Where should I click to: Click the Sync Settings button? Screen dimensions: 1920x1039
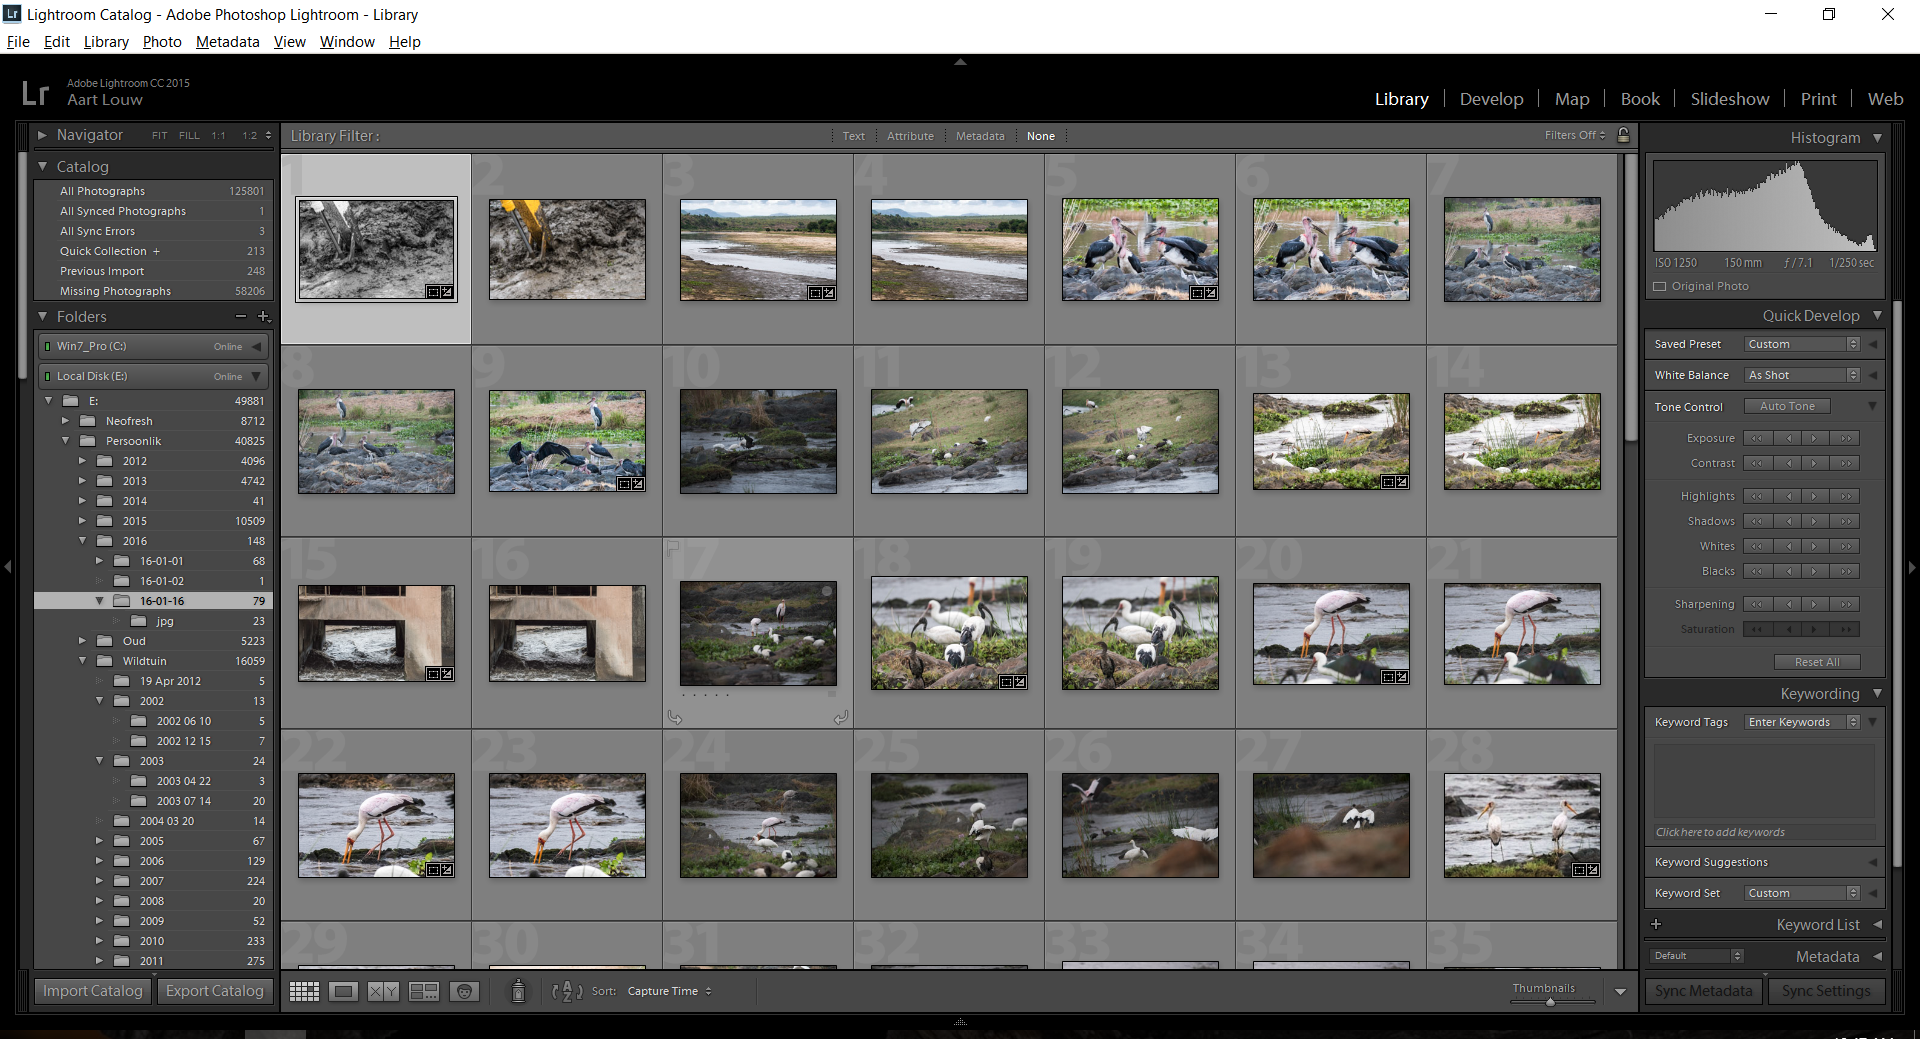[1826, 991]
